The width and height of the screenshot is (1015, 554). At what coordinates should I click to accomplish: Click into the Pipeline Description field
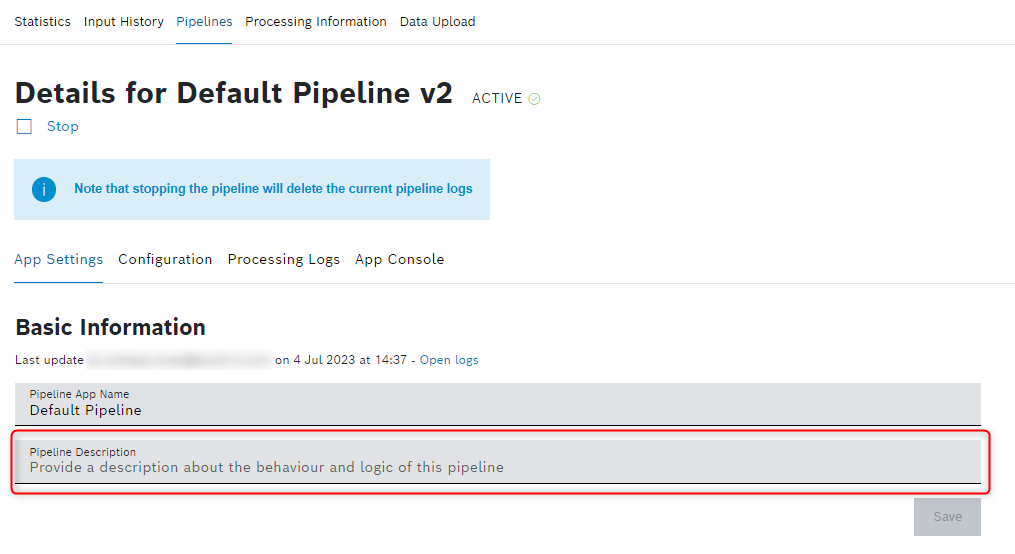coord(497,467)
